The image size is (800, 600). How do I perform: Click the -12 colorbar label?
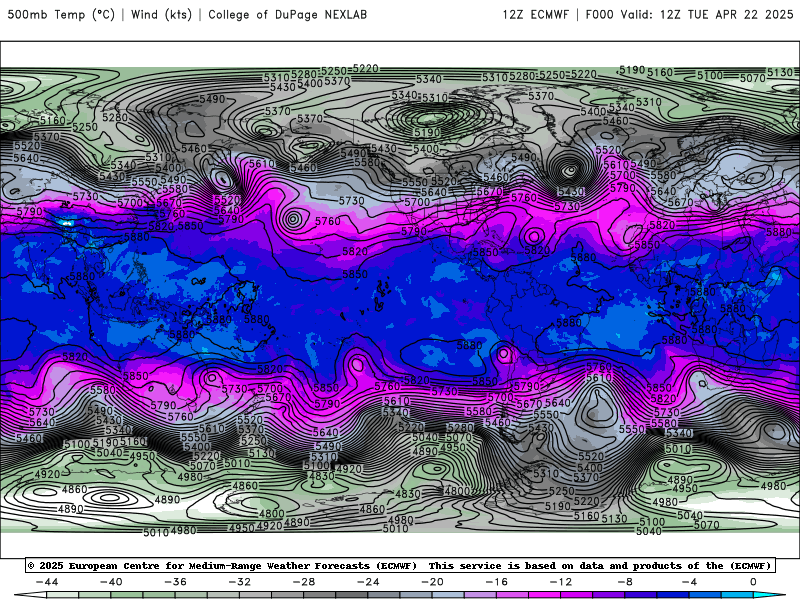(x=561, y=582)
